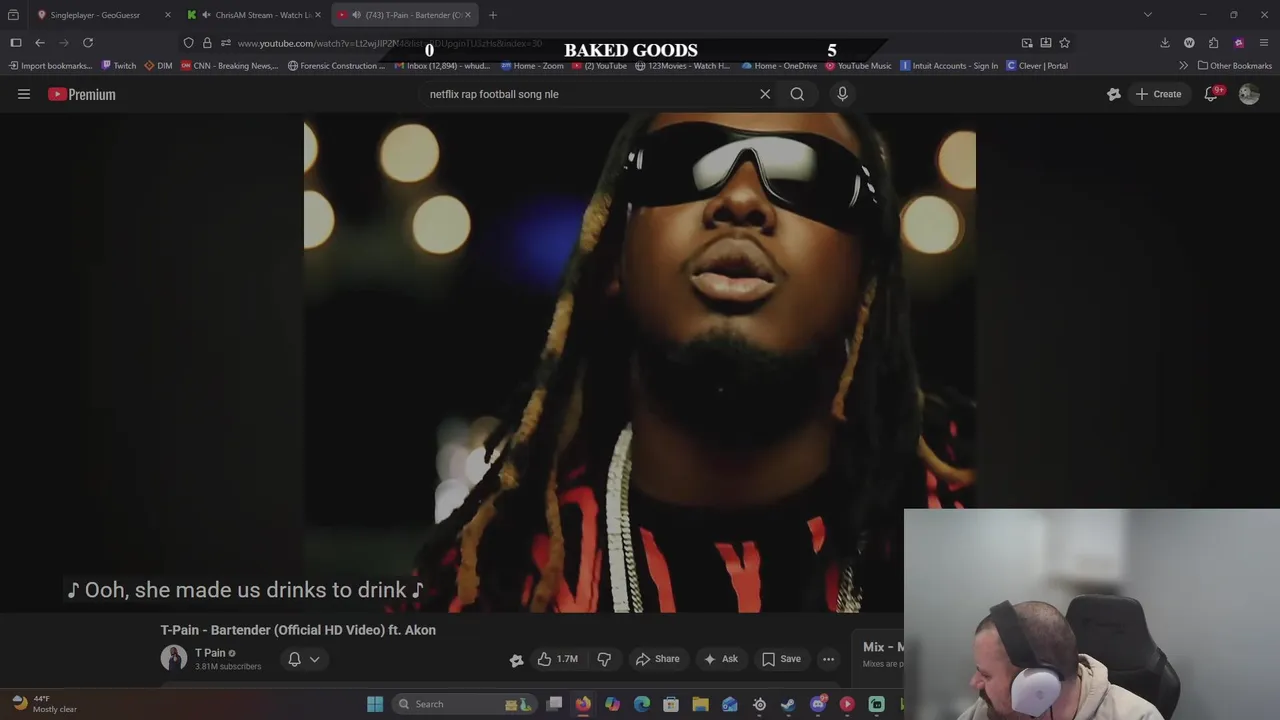1280x720 pixels.
Task: Mute audio on the ChrisAM Stream tab
Action: click(206, 15)
